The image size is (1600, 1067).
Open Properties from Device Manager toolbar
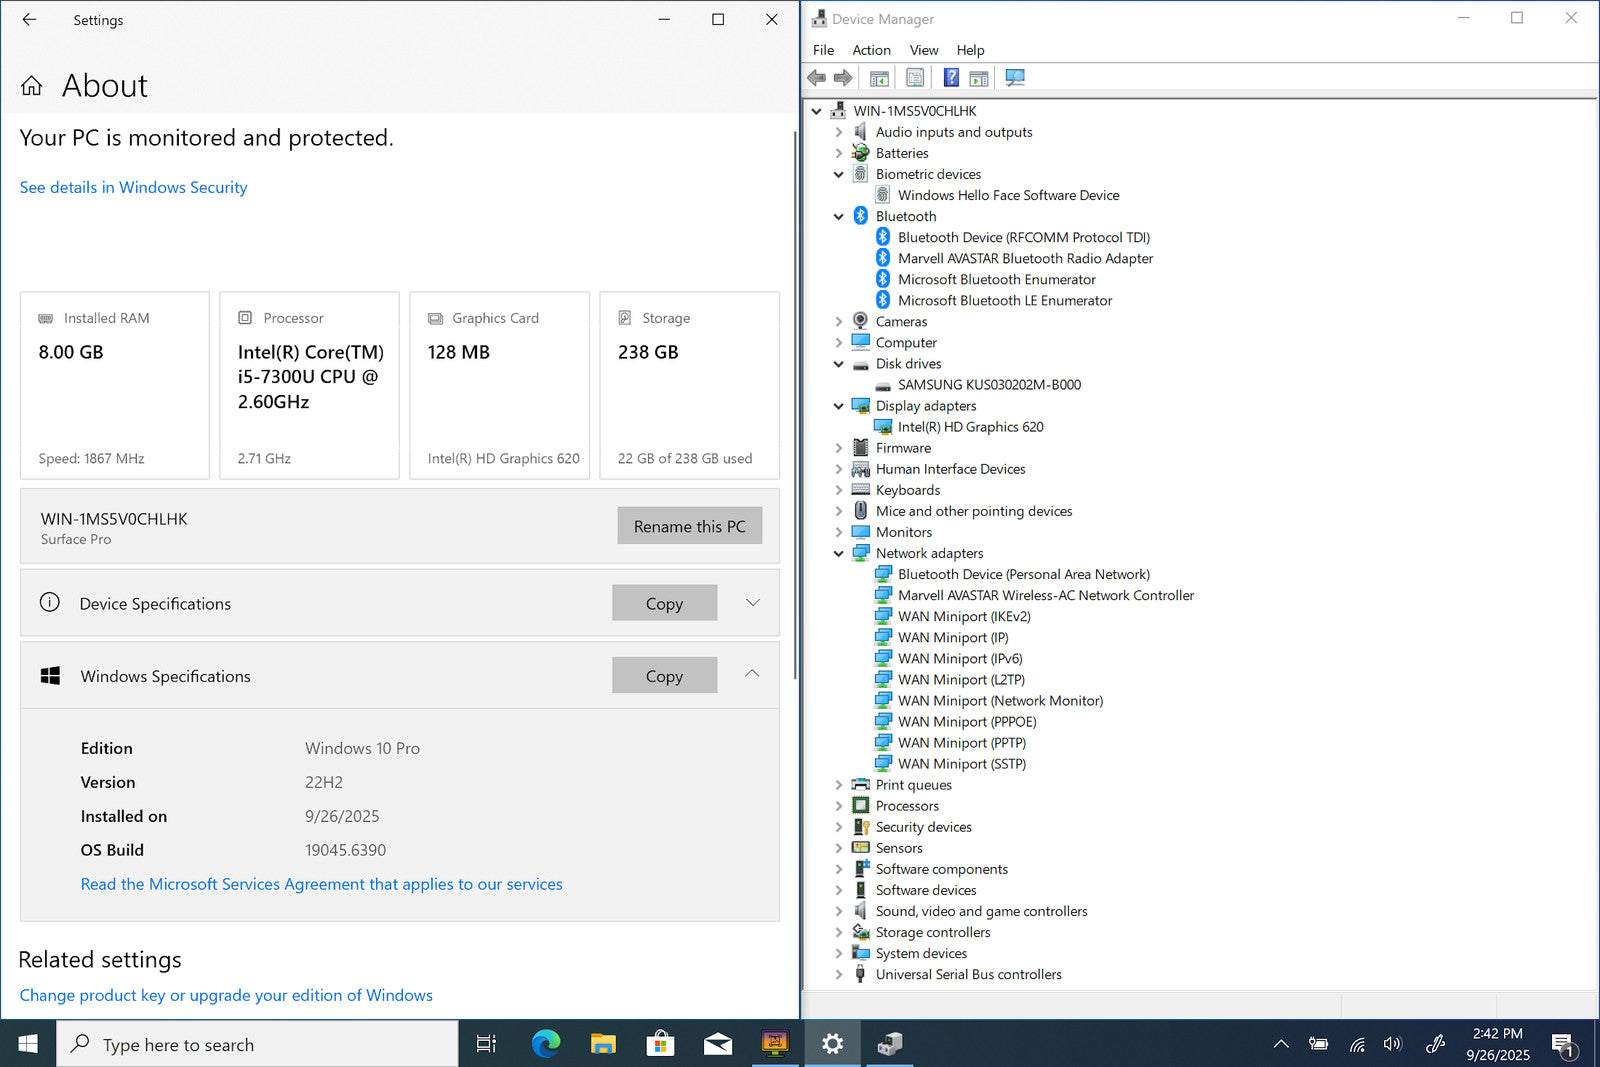tap(915, 78)
